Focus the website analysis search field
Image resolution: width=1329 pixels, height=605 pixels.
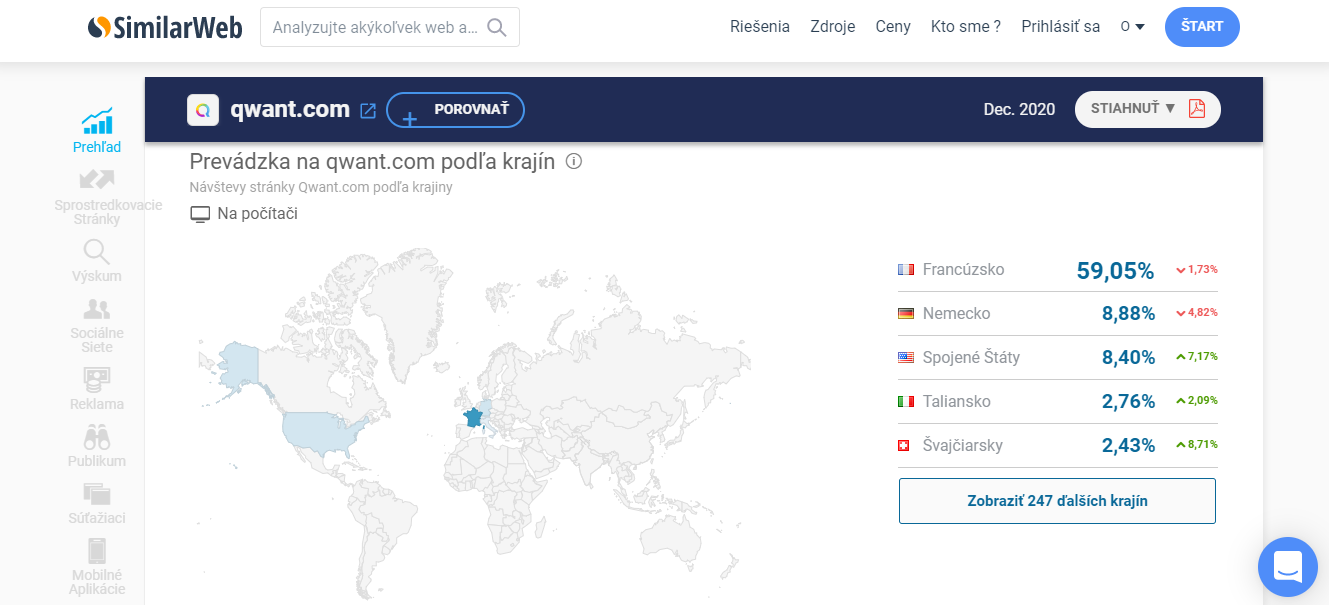(390, 27)
